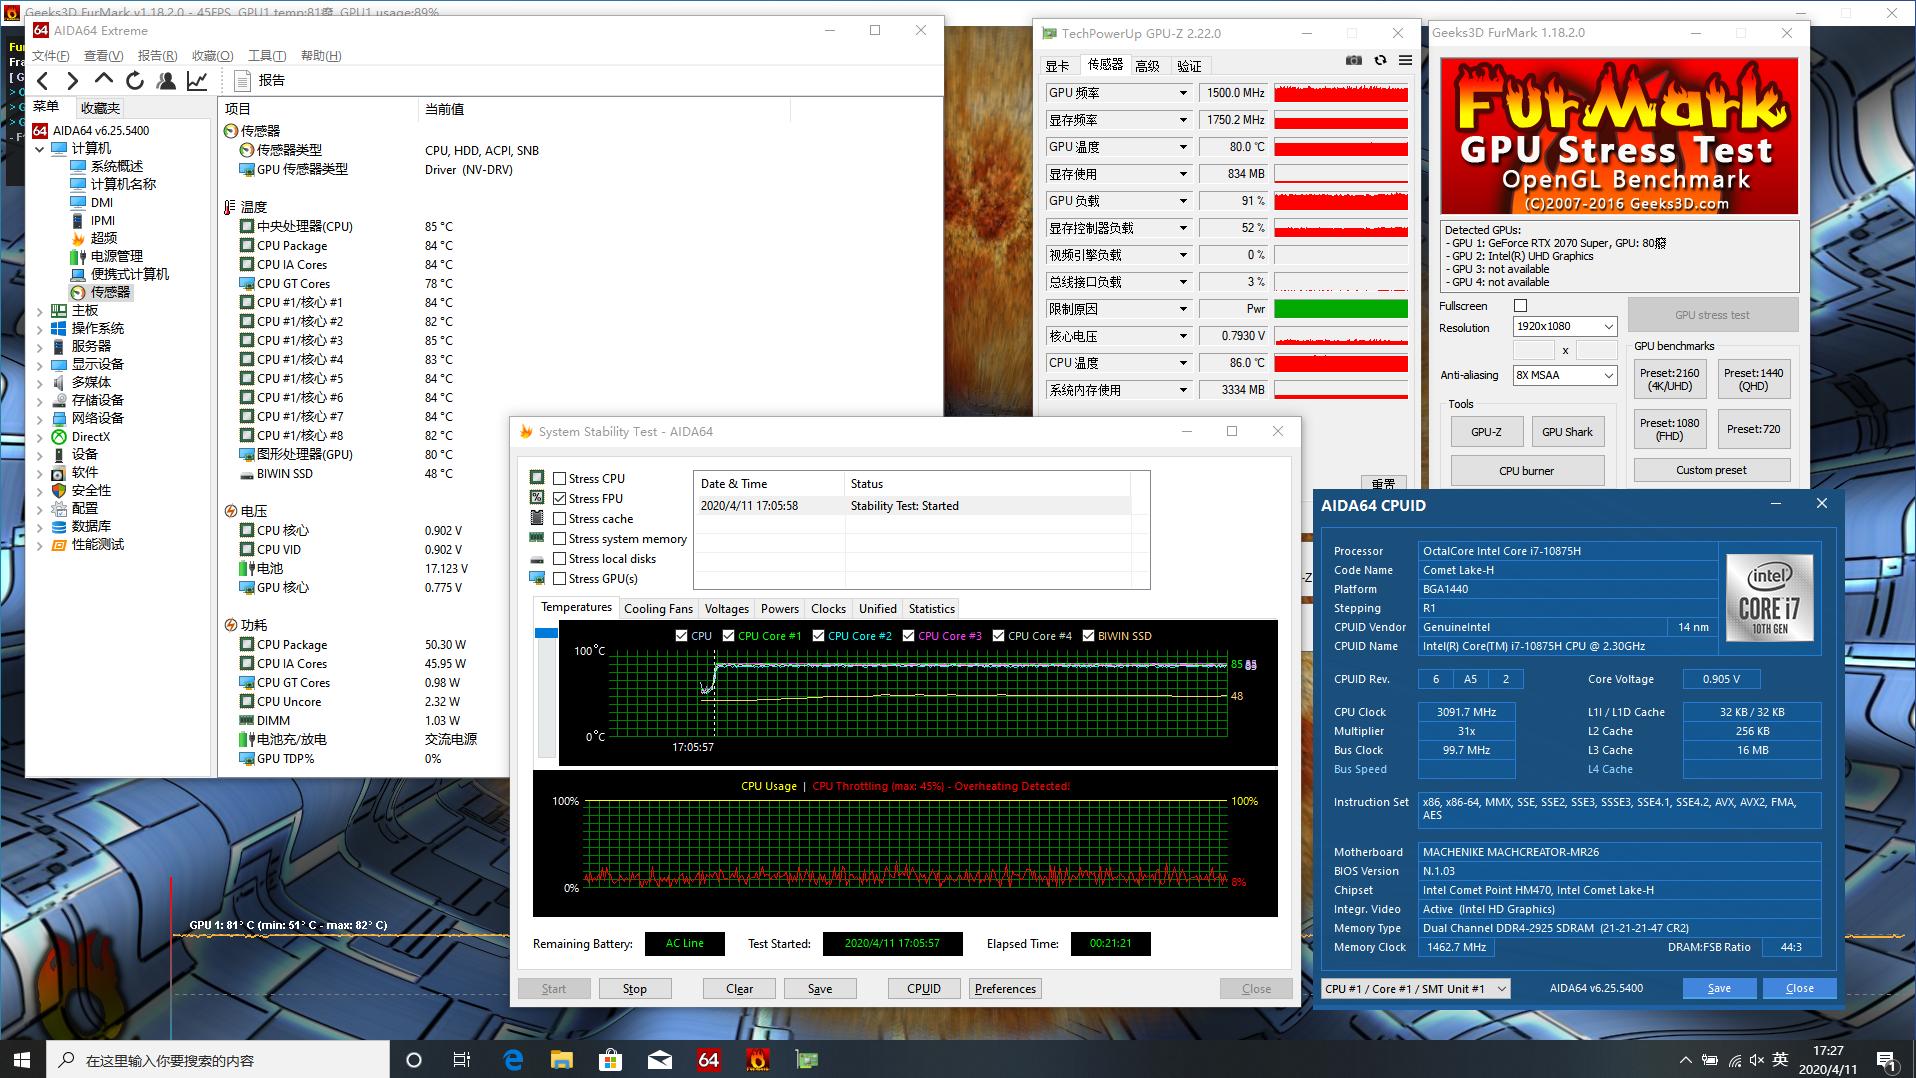Open the graph chart toolbar icon
Screen dimensions: 1916x1078
click(197, 81)
